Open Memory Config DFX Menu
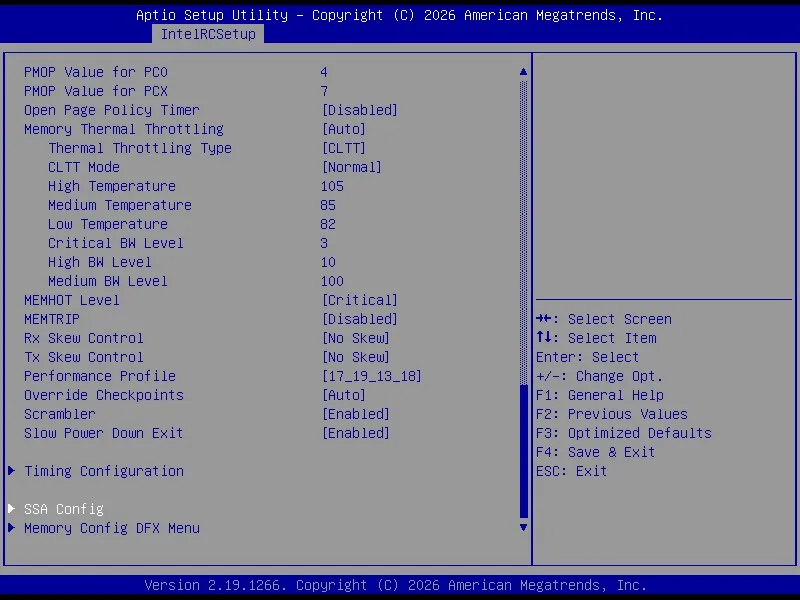800x600 pixels. (x=112, y=528)
